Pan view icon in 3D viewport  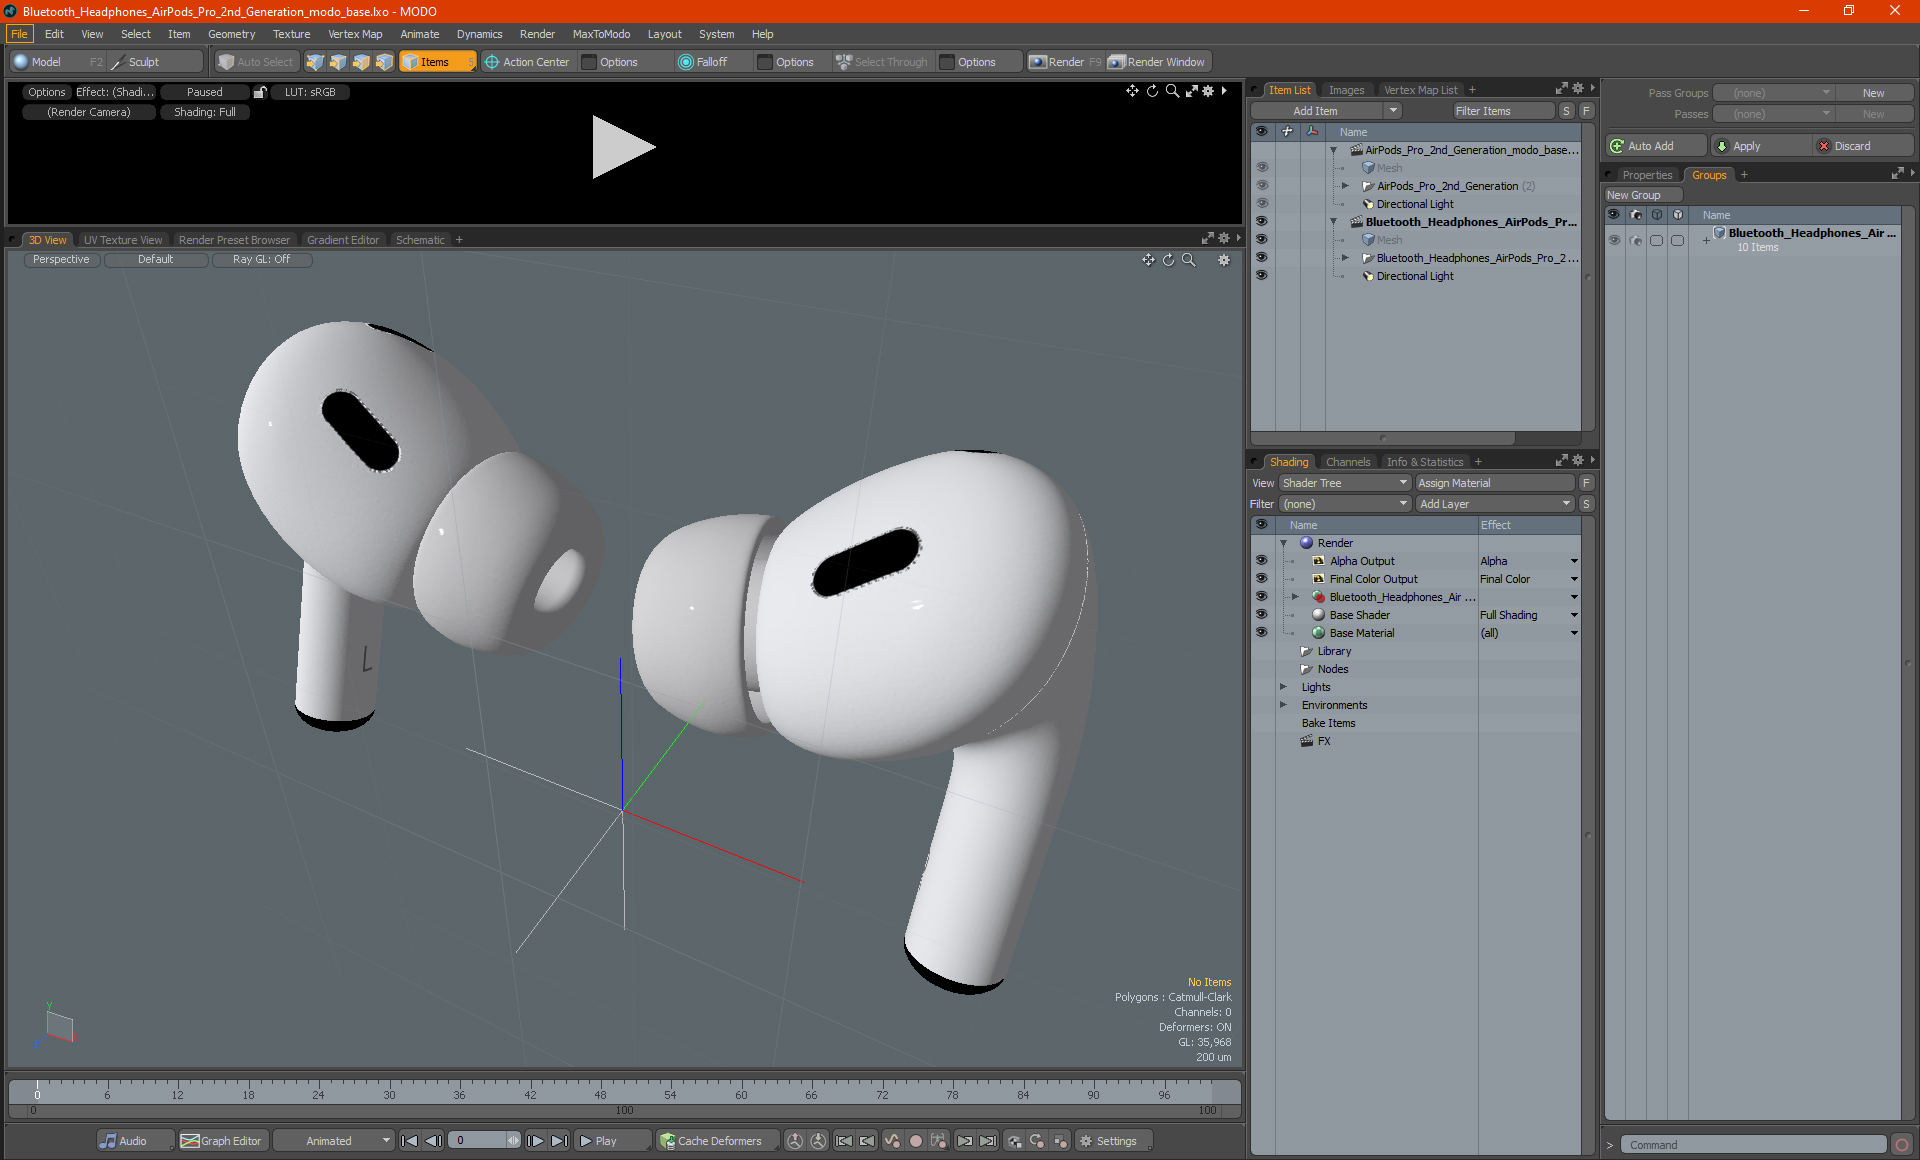tap(1148, 260)
